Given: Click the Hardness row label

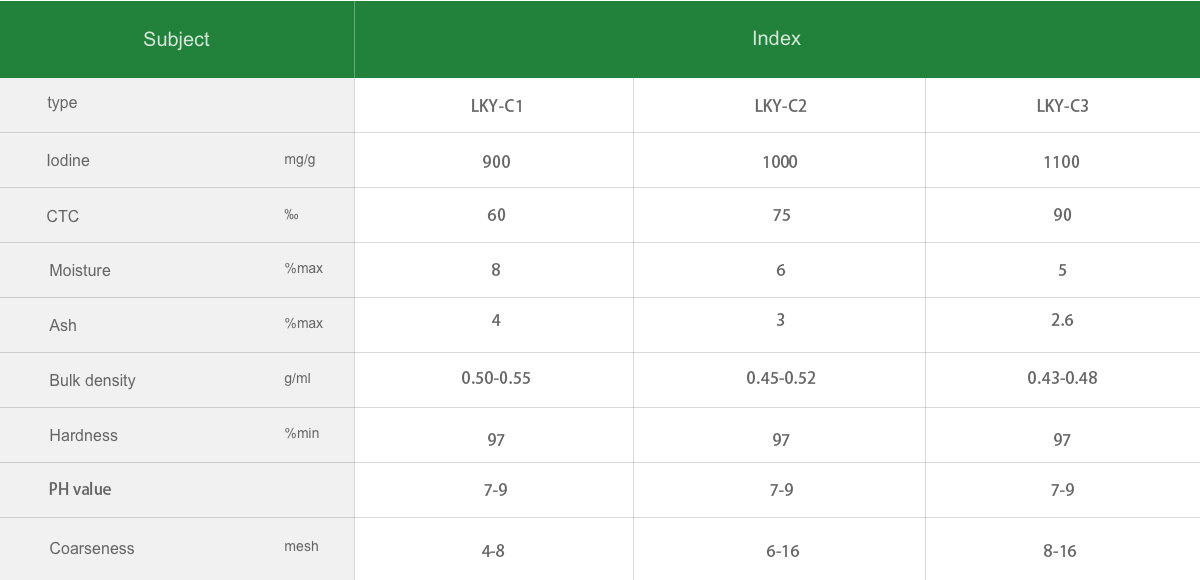Looking at the screenshot, I should pyautogui.click(x=83, y=436).
